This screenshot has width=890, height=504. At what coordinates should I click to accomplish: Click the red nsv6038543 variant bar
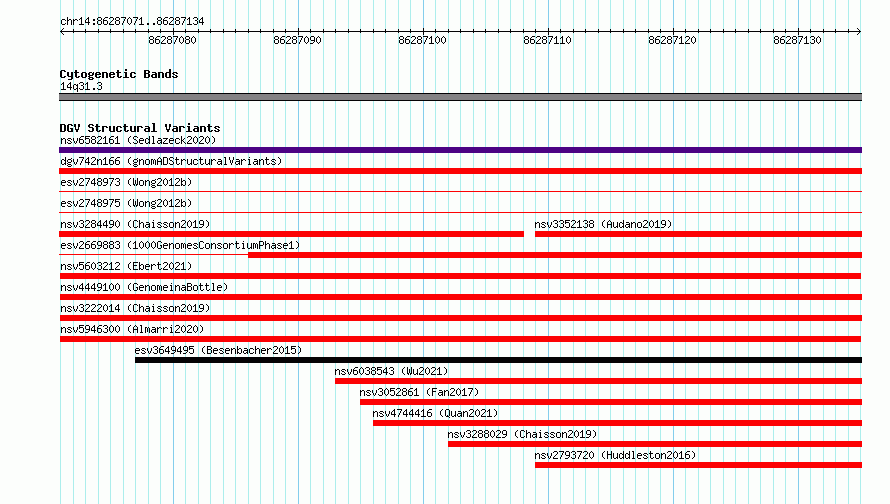click(x=598, y=381)
